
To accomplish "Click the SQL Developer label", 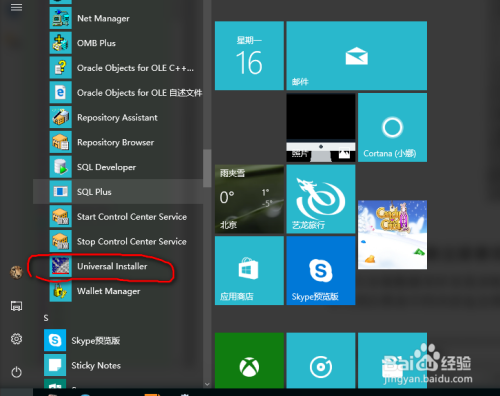I will [106, 167].
